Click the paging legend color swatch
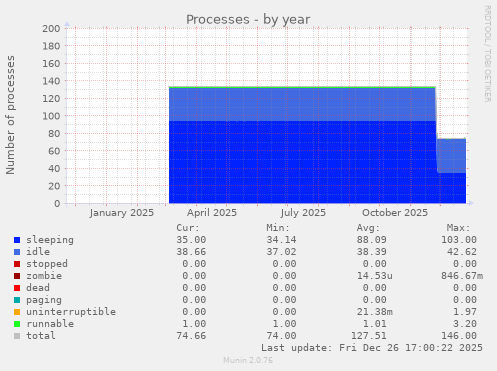The height and width of the screenshot is (371, 497). click(17, 300)
